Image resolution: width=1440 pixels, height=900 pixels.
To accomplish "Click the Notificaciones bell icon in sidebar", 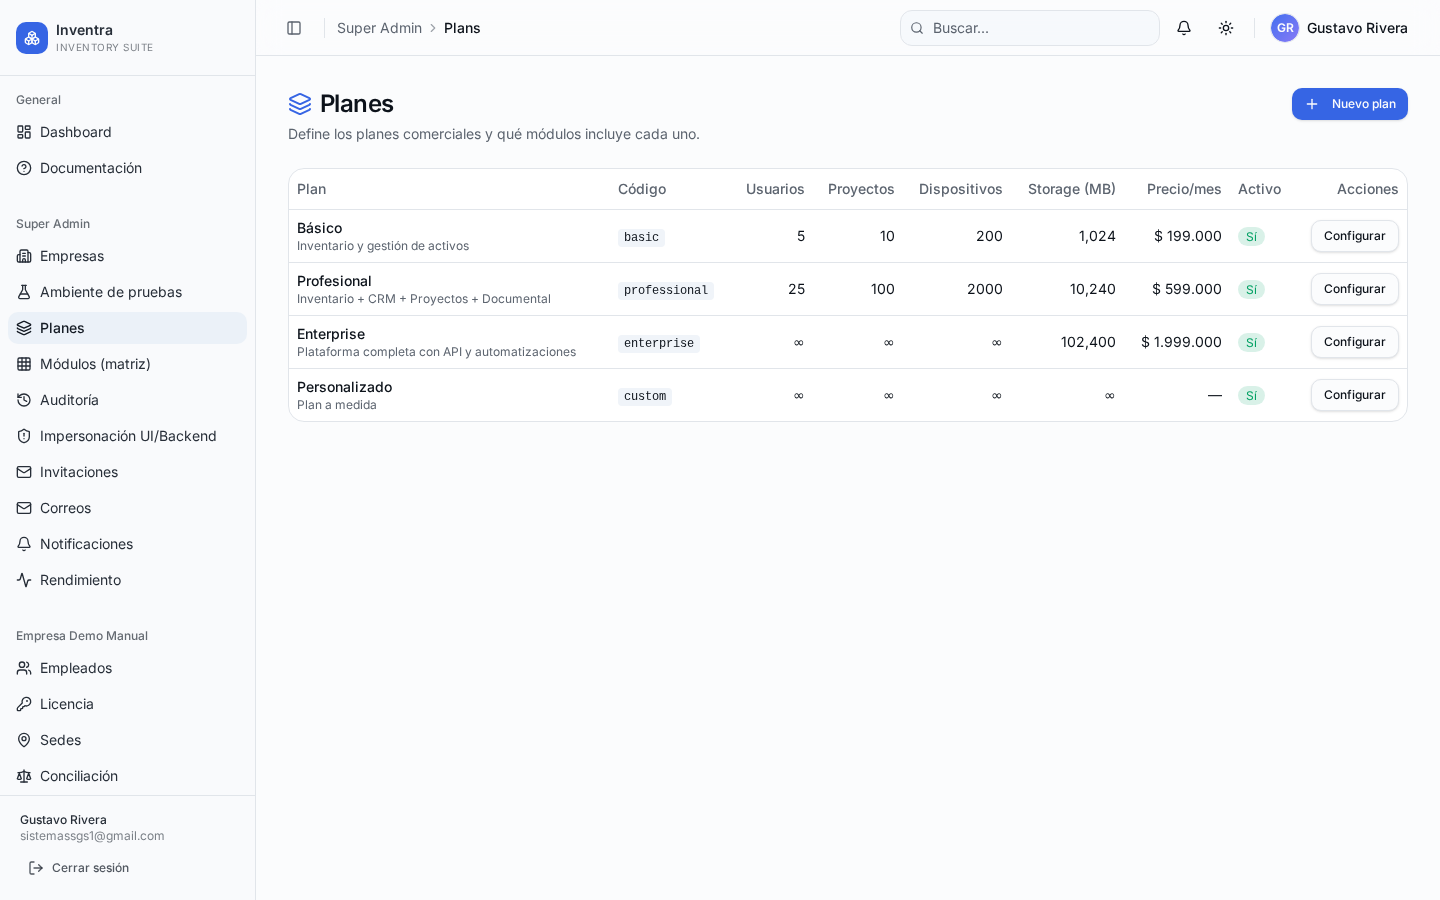I will [x=24, y=544].
